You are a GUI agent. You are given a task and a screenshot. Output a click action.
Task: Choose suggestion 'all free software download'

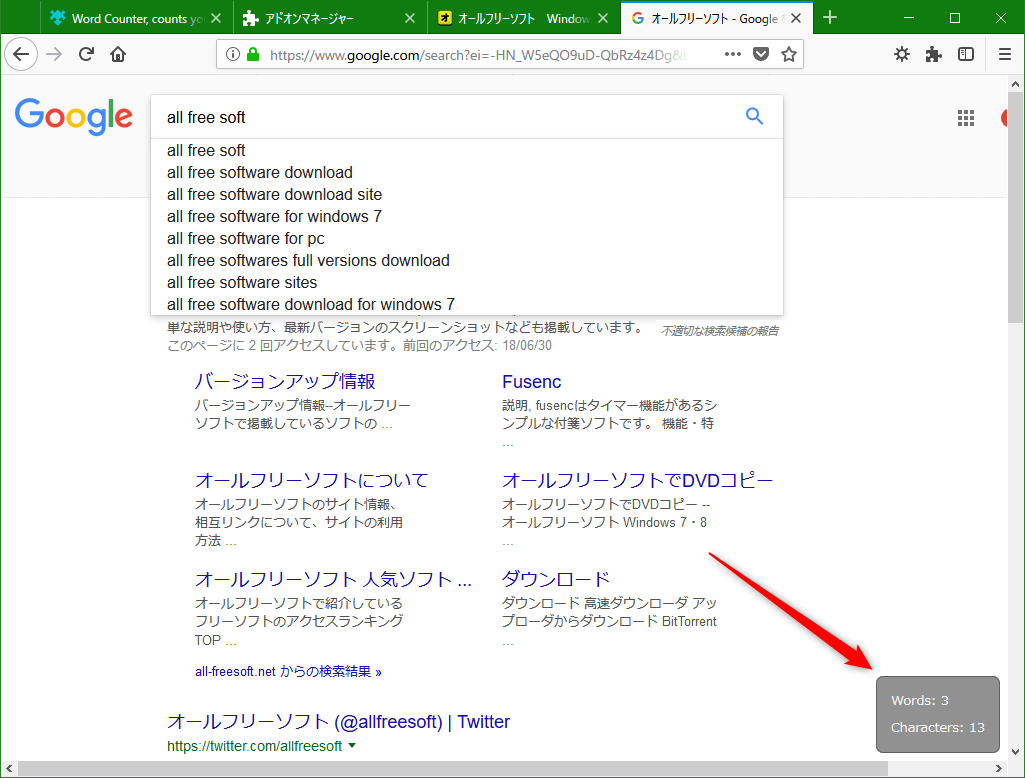(467, 173)
